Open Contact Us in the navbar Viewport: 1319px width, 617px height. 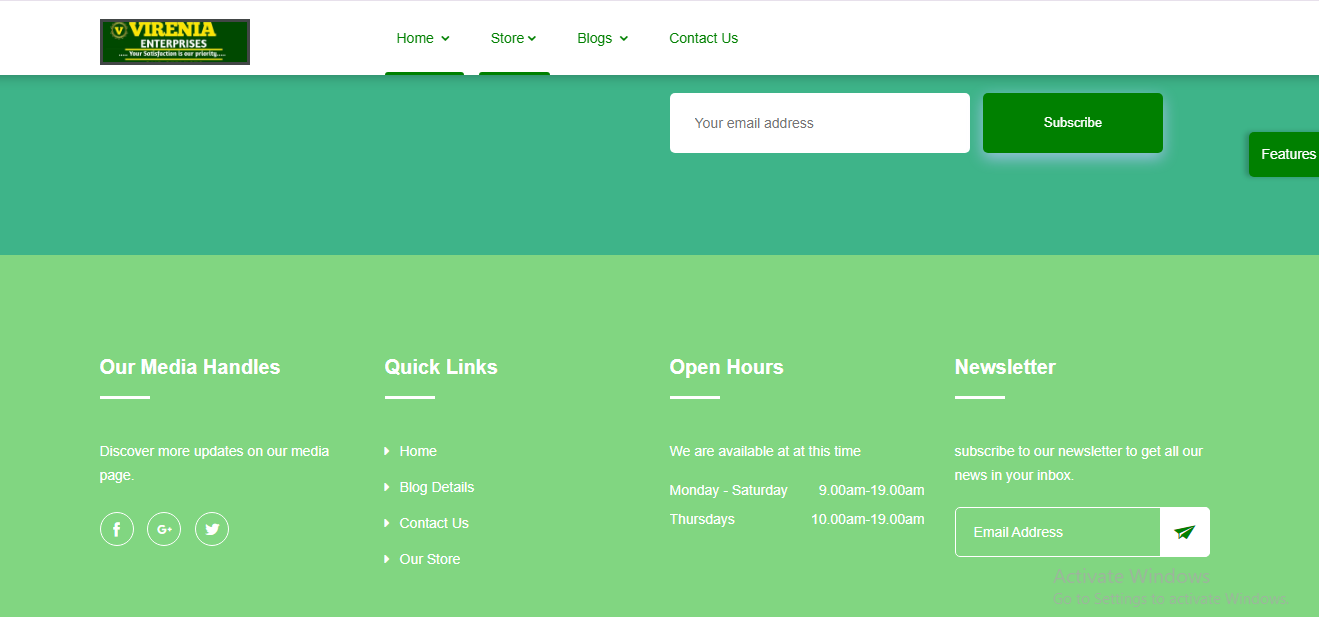[x=703, y=38]
